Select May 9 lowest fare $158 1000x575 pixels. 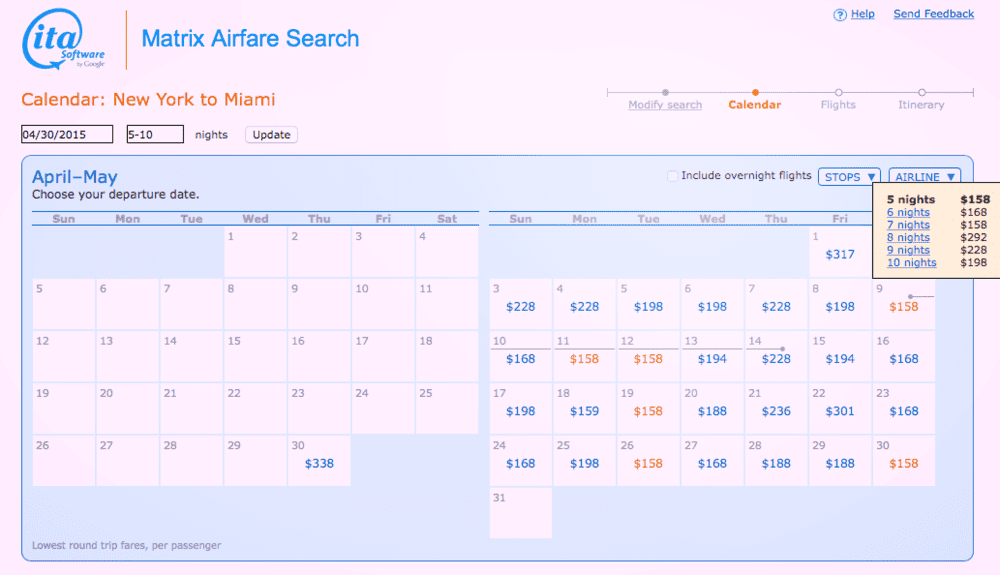pos(904,307)
